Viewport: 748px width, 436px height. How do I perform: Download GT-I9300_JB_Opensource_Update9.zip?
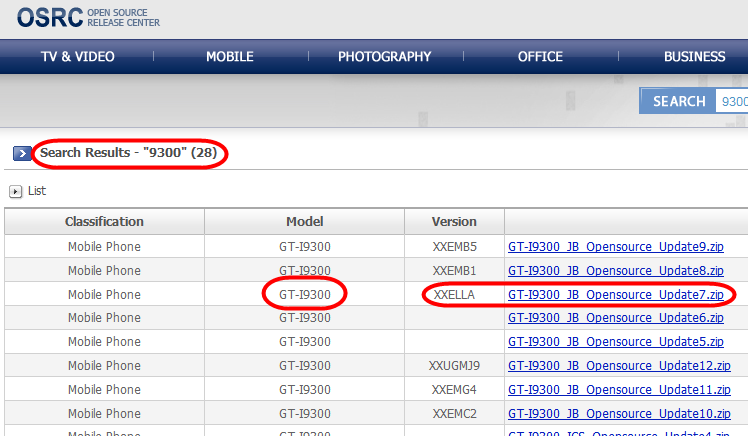pos(616,247)
